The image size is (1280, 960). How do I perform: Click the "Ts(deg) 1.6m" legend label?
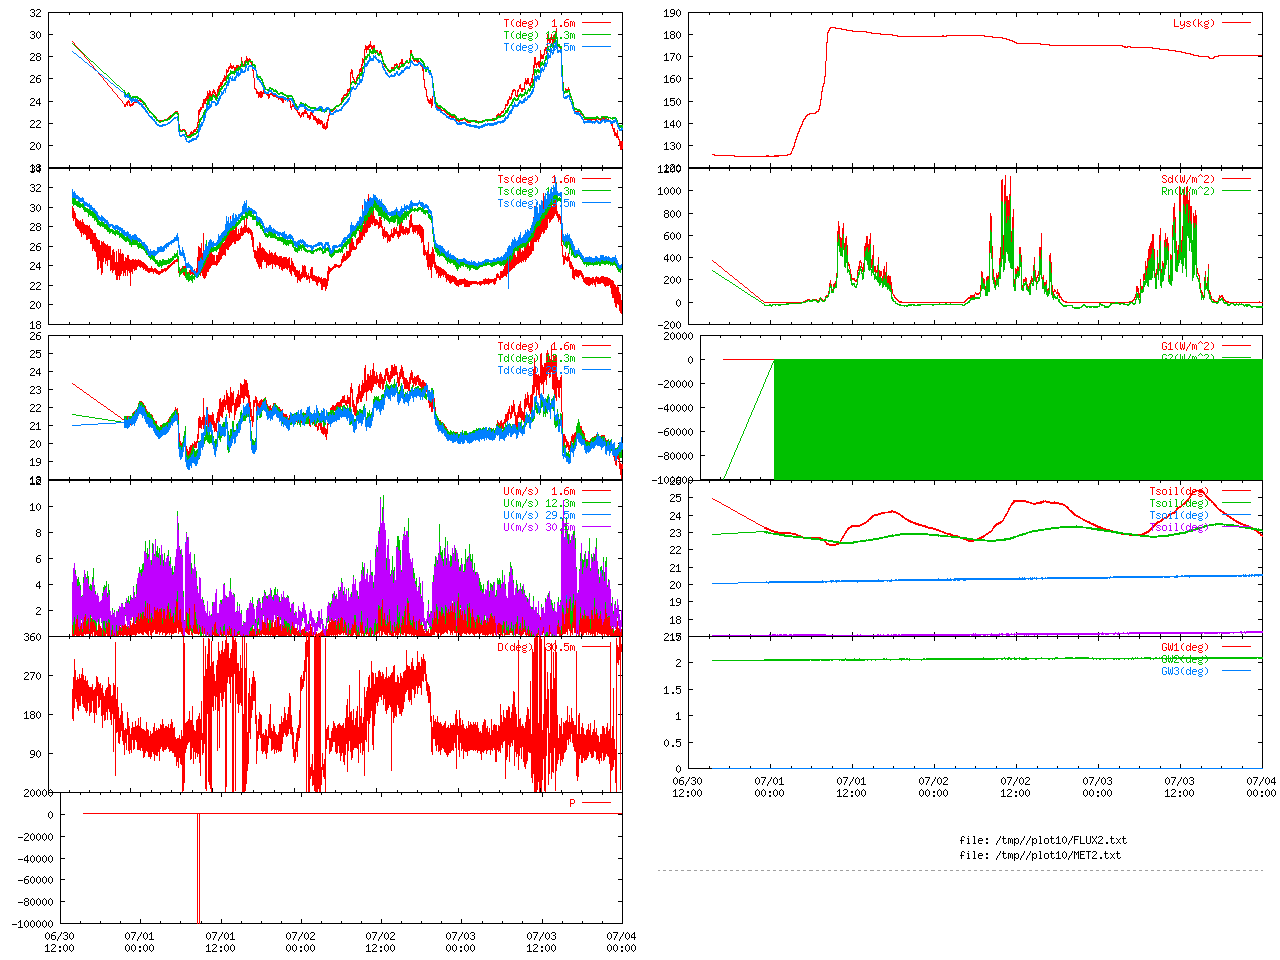click(536, 180)
